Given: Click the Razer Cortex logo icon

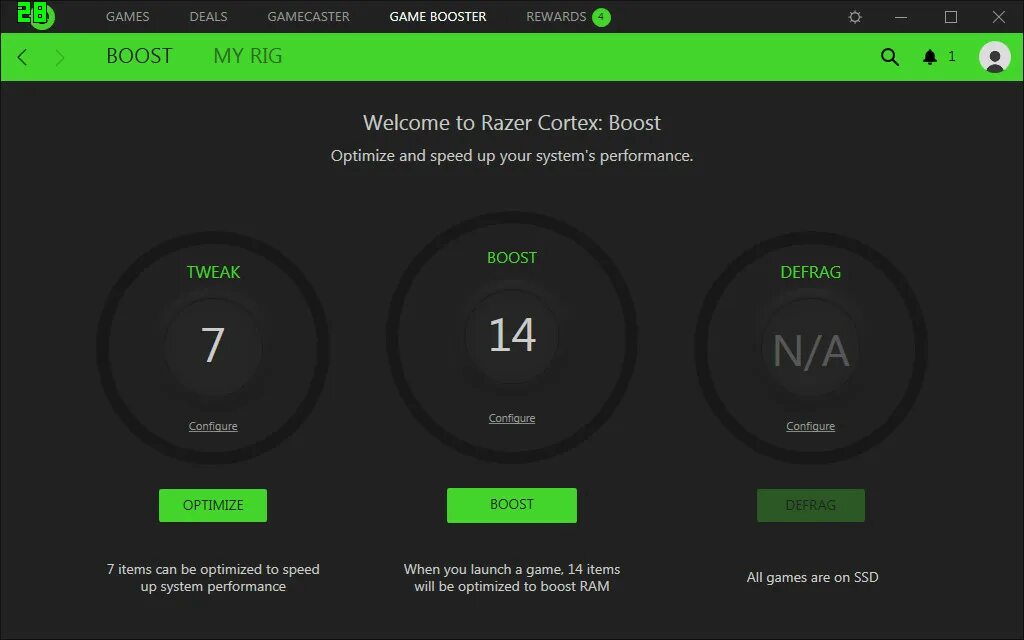Looking at the screenshot, I should pyautogui.click(x=35, y=16).
